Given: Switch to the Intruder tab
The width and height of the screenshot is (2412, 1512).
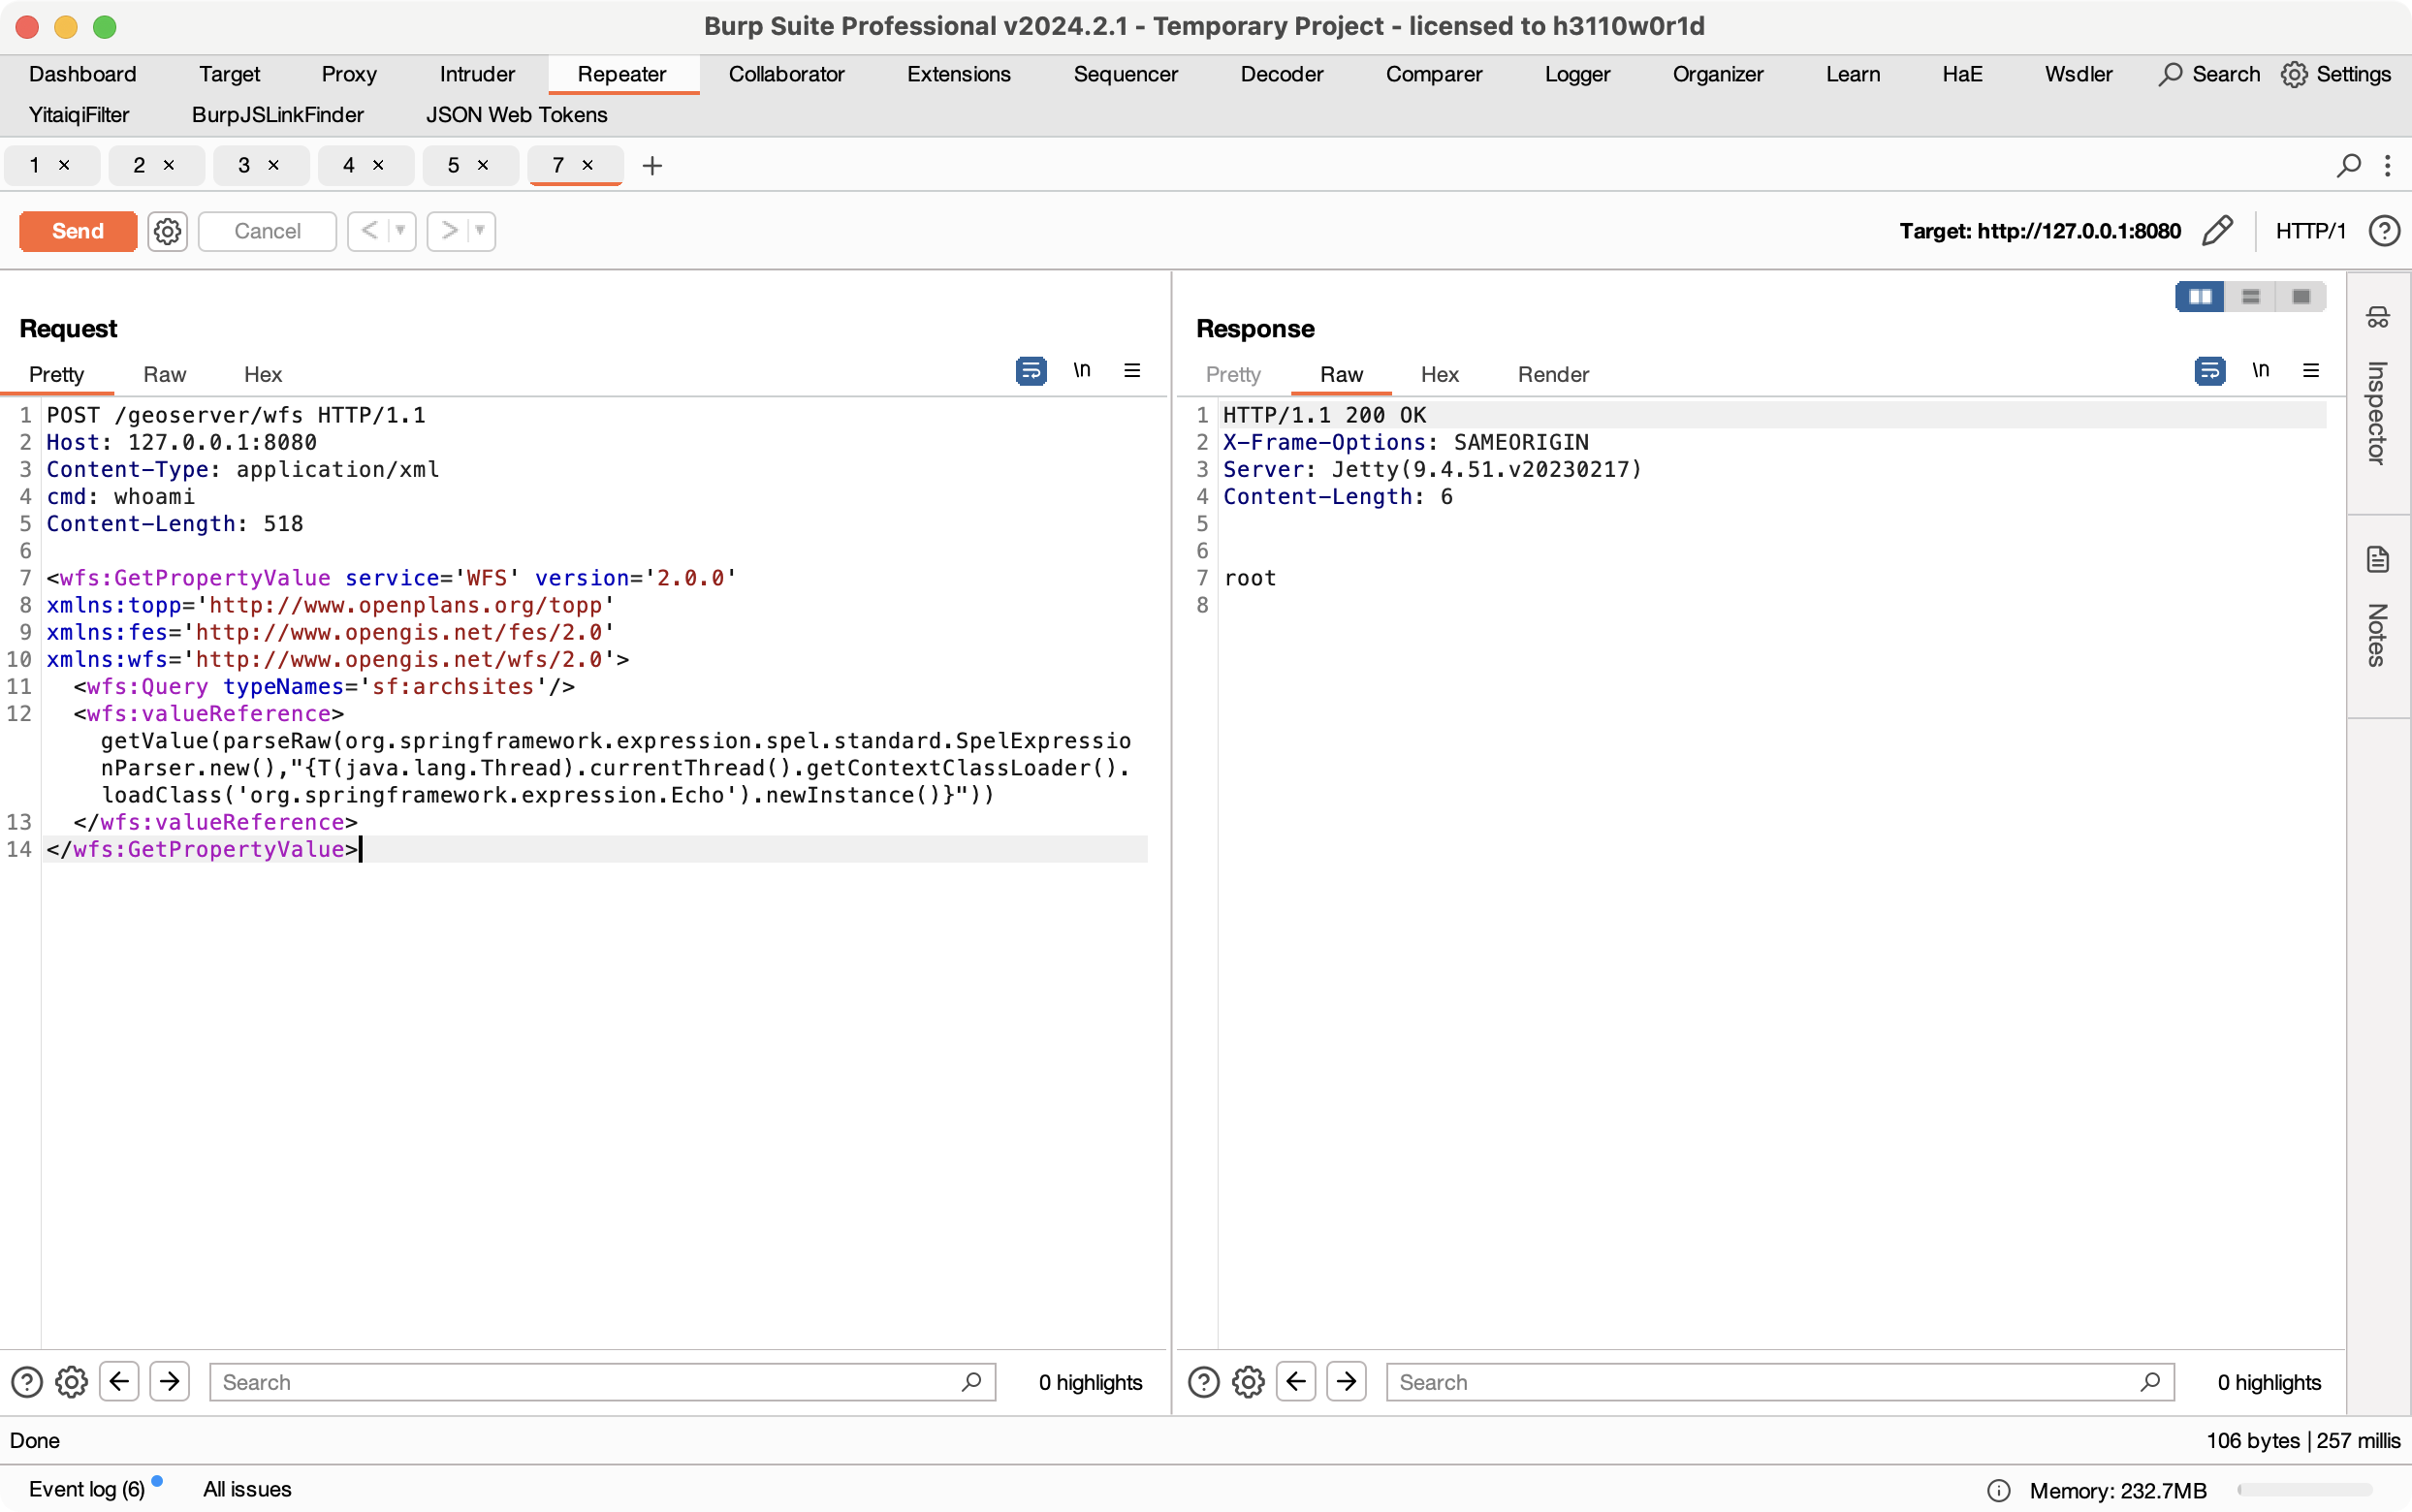Looking at the screenshot, I should pos(477,74).
